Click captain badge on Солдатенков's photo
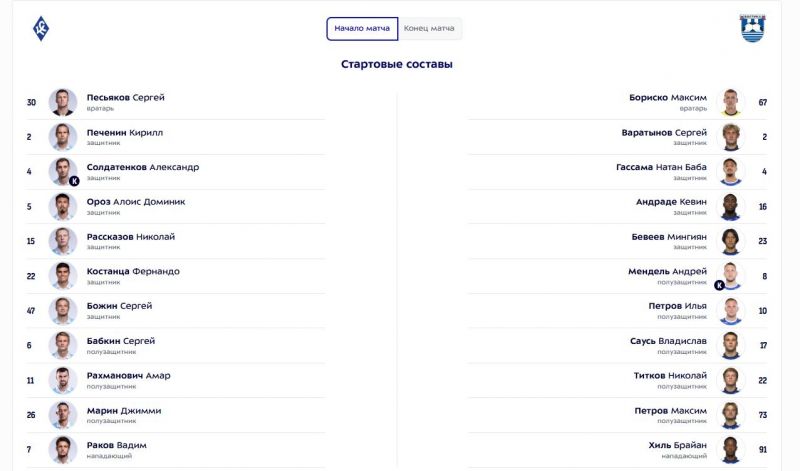Image resolution: width=800 pixels, height=471 pixels. pos(74,181)
